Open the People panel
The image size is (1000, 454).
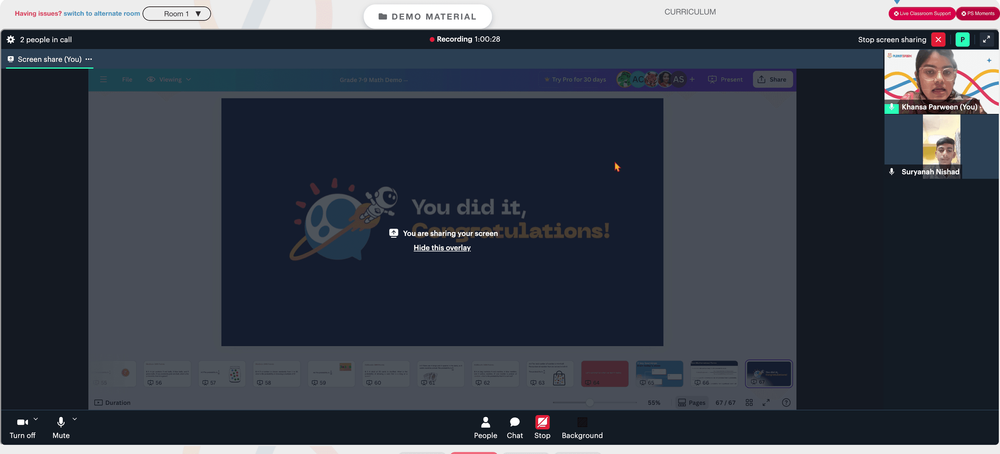click(x=485, y=428)
